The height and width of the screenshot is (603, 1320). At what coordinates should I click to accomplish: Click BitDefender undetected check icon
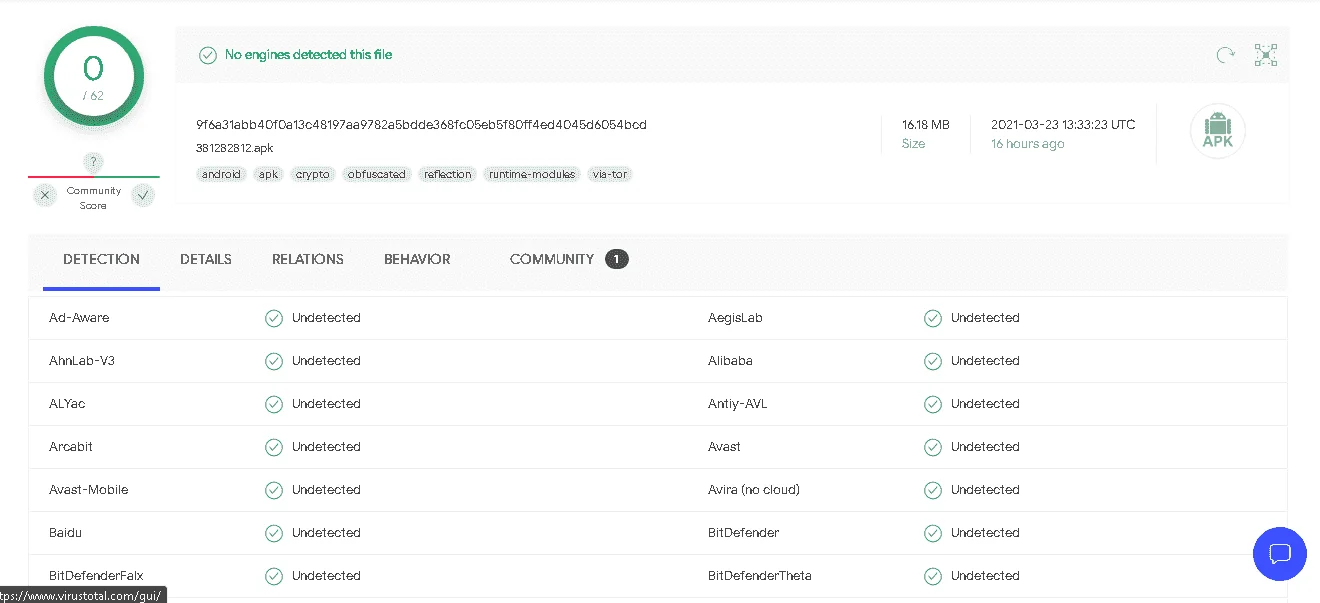[x=933, y=533]
